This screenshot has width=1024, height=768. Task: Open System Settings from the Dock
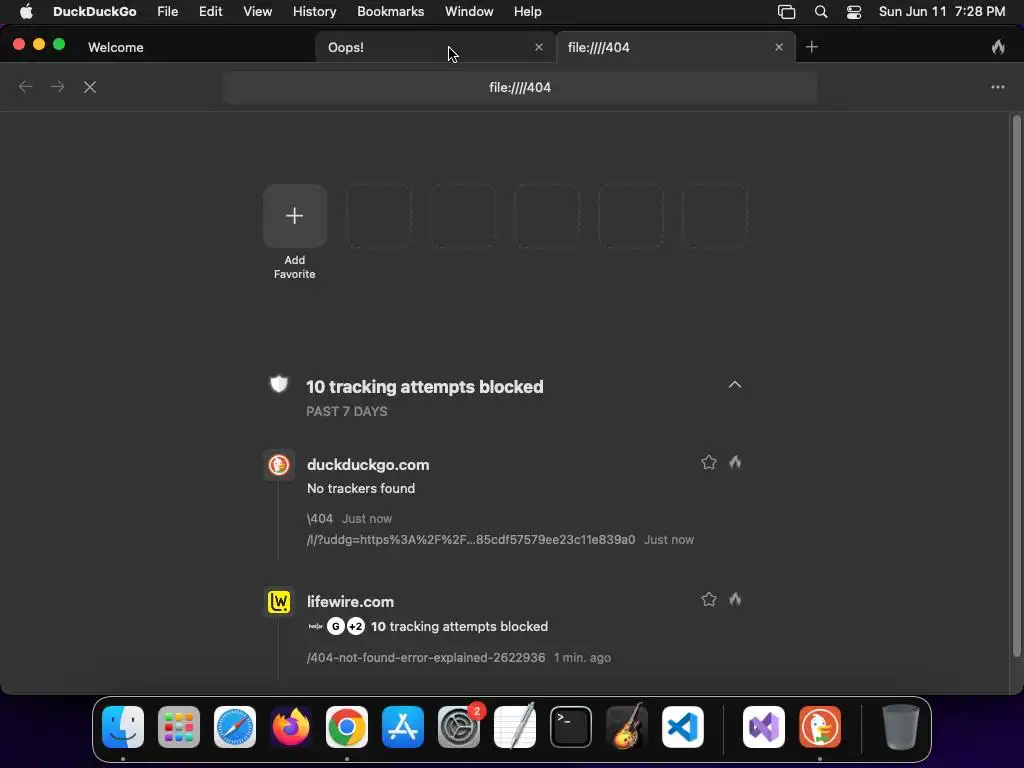pos(459,727)
